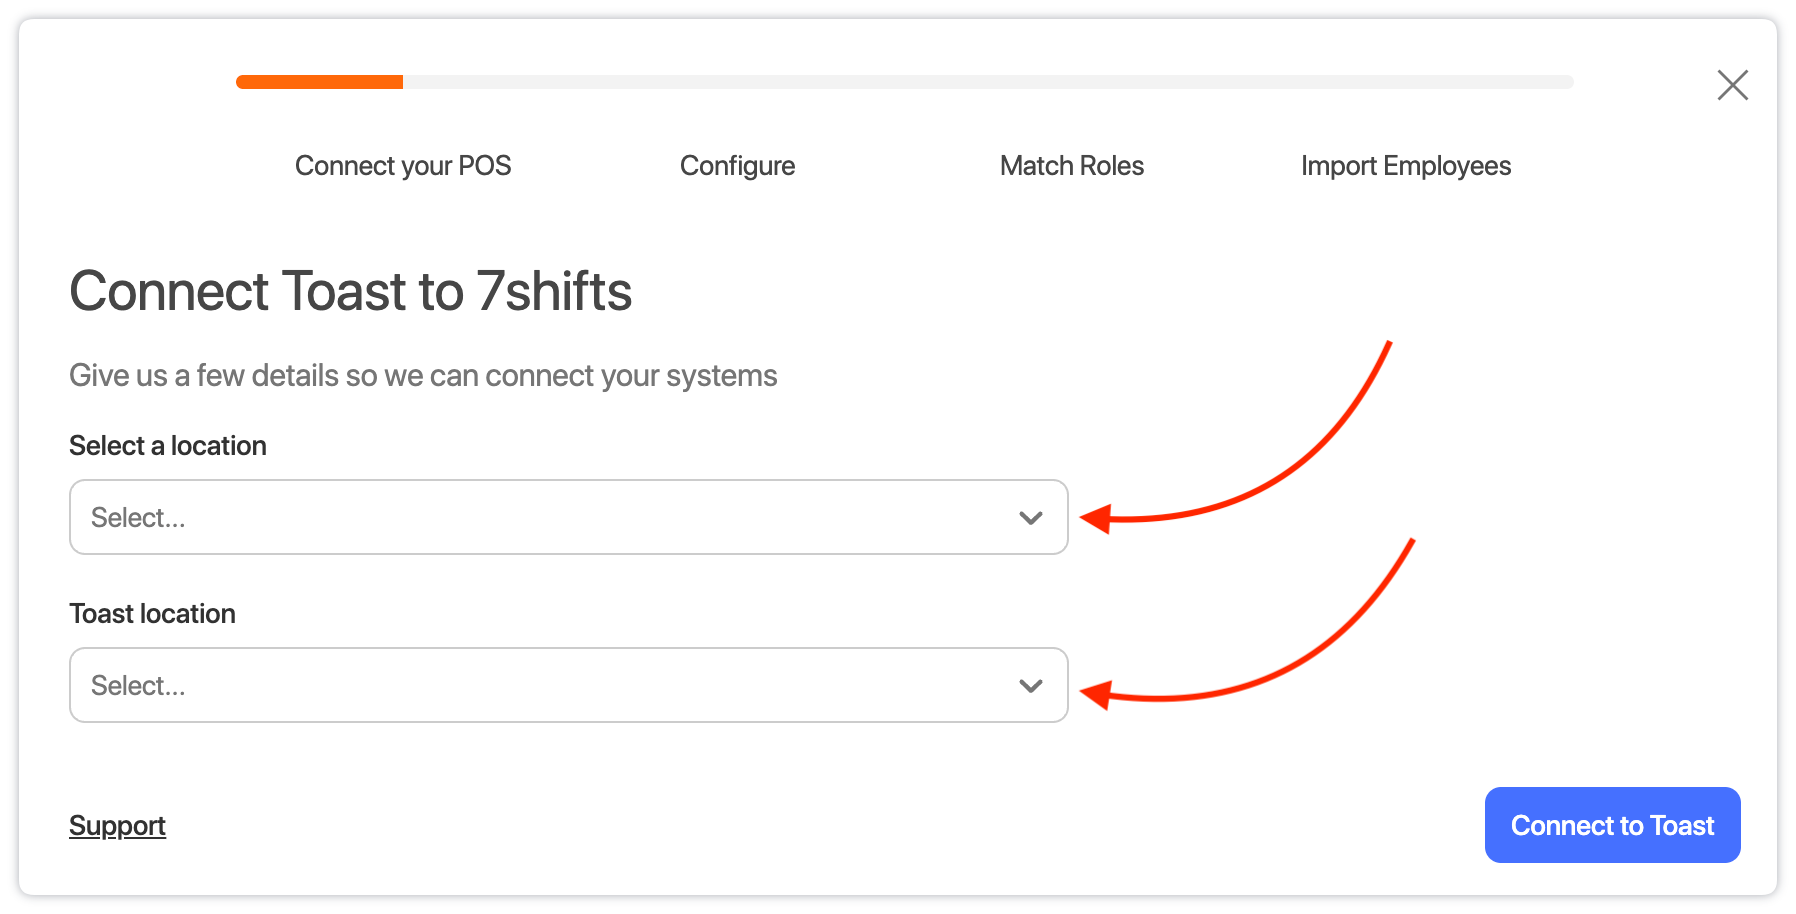Go to Connect your POS step
The image size is (1796, 914).
click(403, 166)
